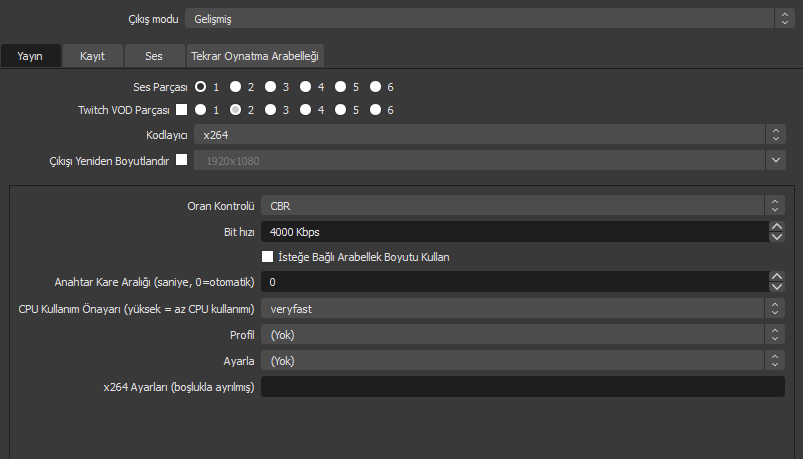Decrease Anahtar Kare Aralığı with down arrow
The height and width of the screenshot is (459, 803).
tap(776, 288)
